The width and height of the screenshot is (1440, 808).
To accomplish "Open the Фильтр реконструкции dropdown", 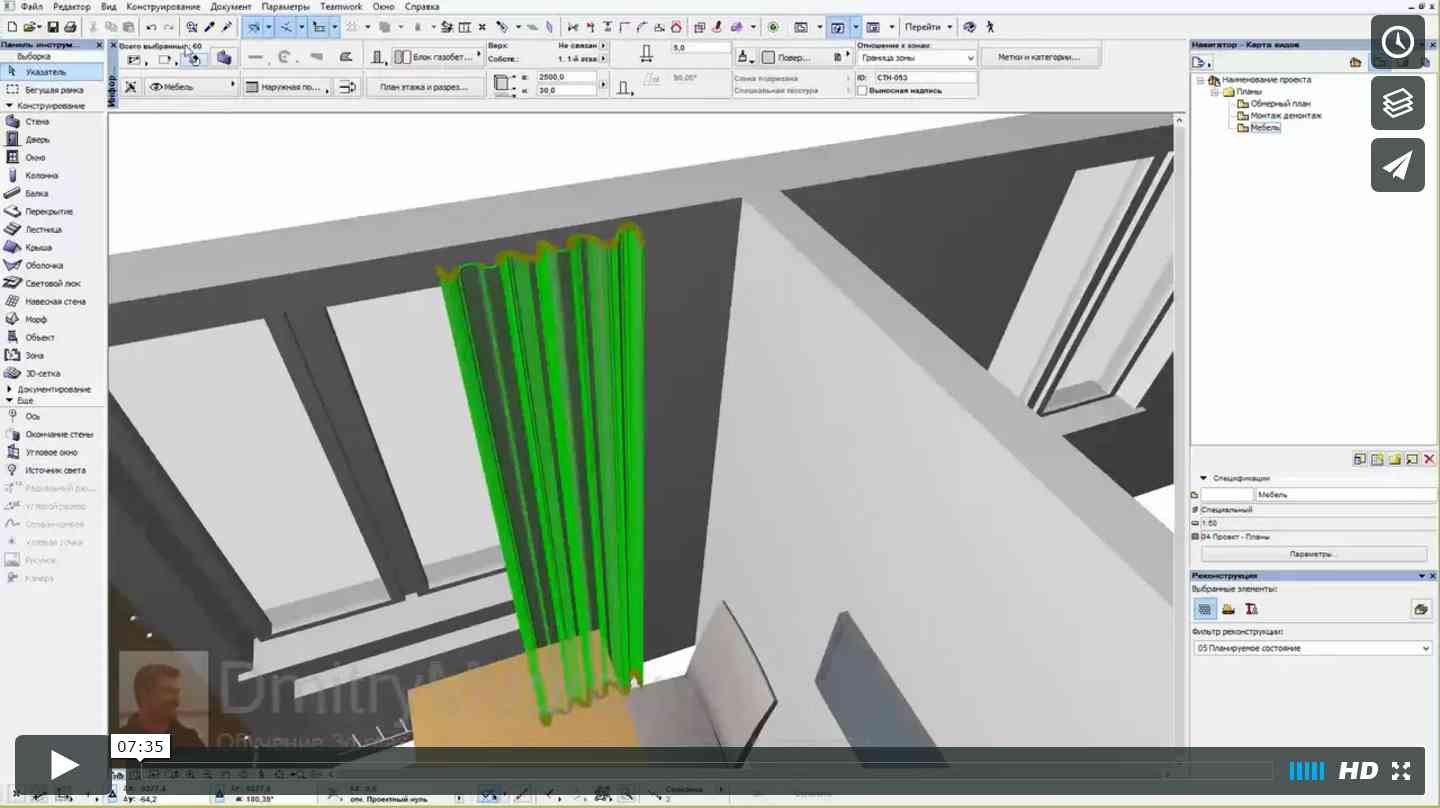I will pos(1312,648).
